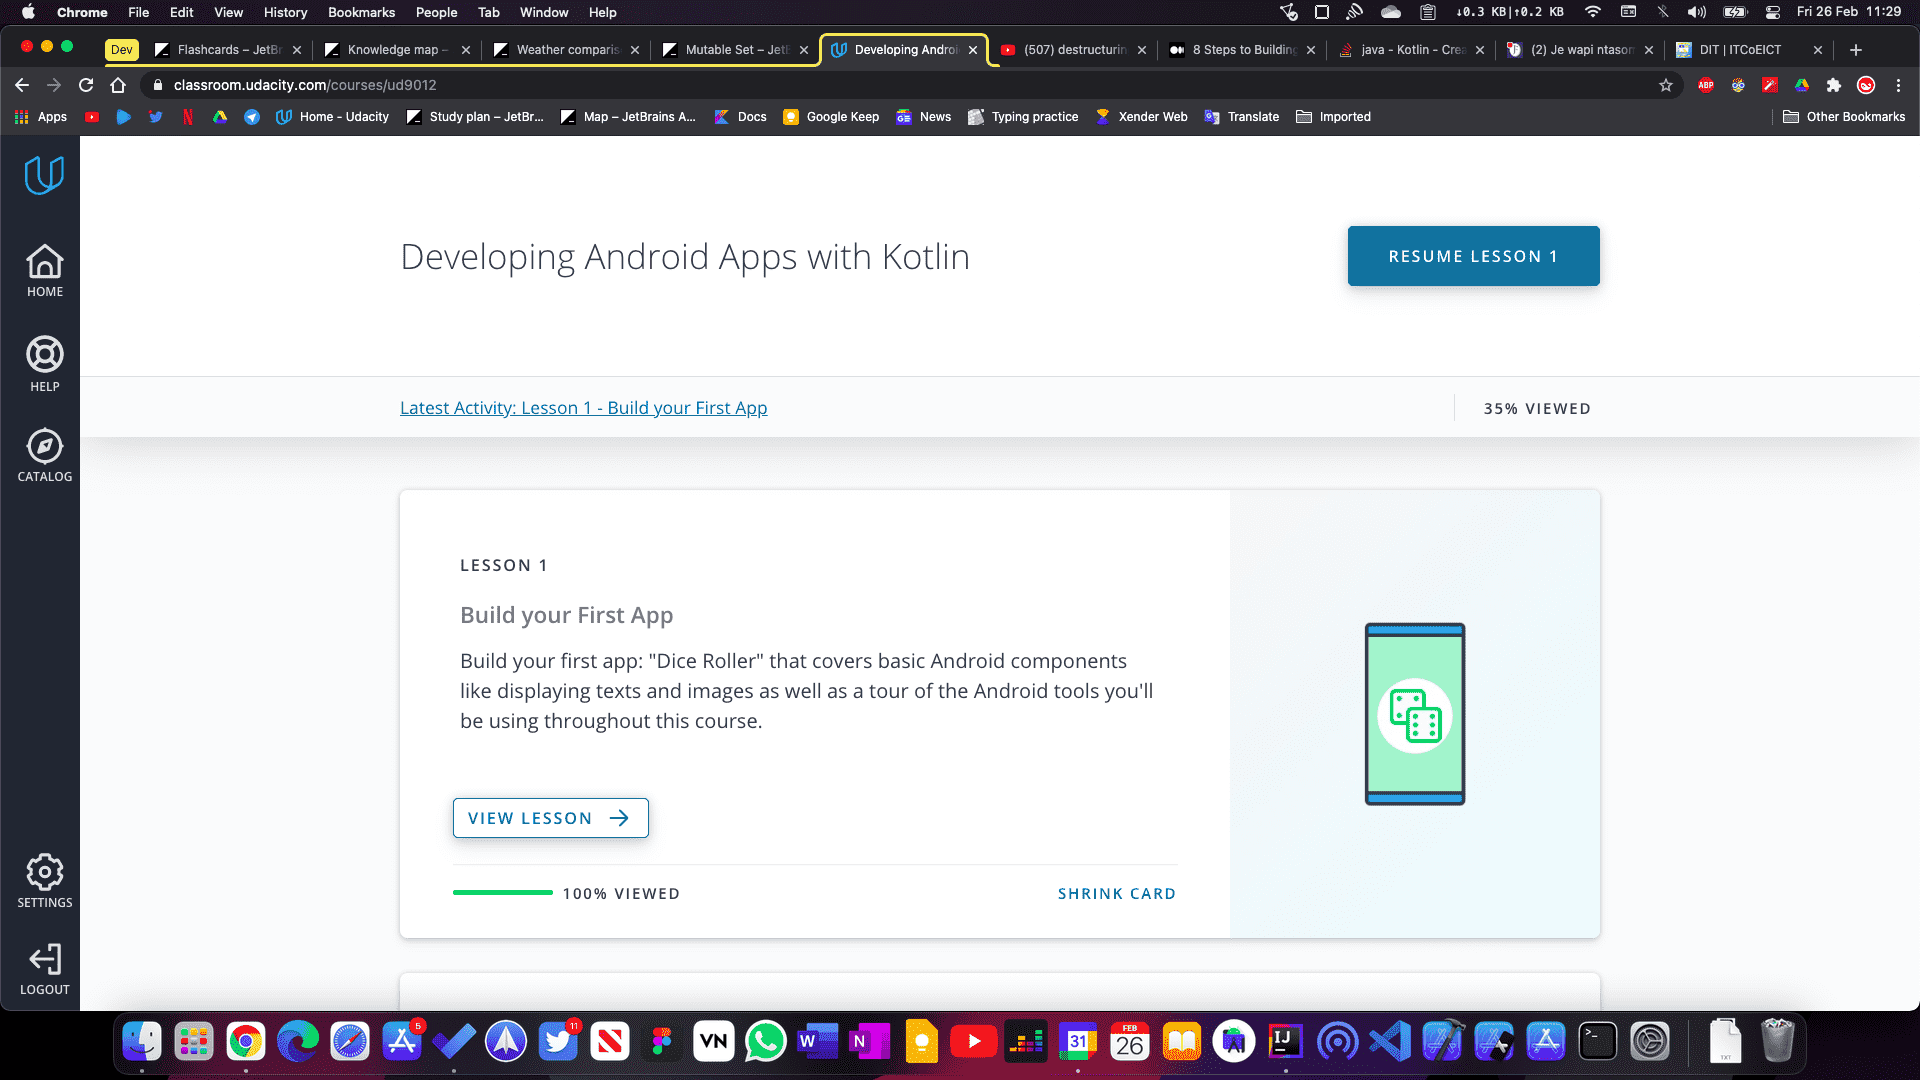Click the Lesson 1 100% viewed progress bar
The height and width of the screenshot is (1080, 1920).
pyautogui.click(x=502, y=893)
